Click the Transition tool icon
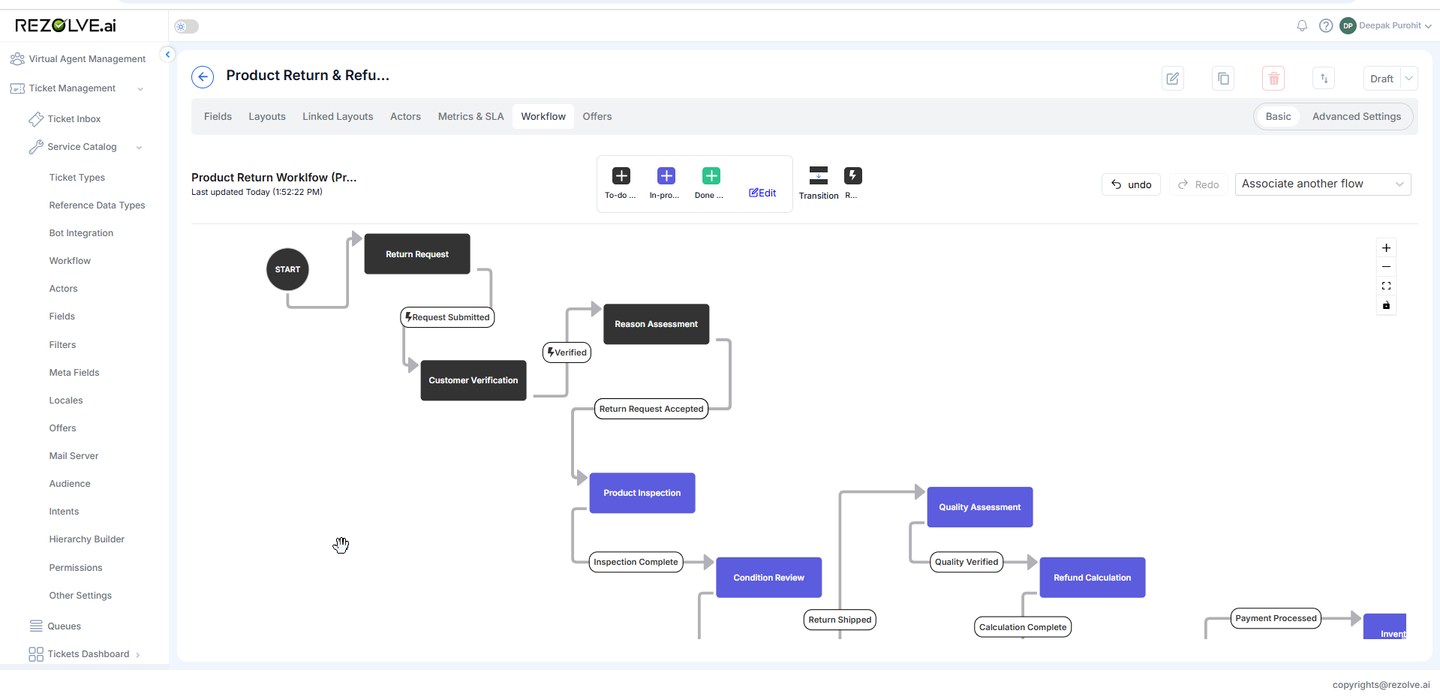The width and height of the screenshot is (1440, 696). [x=819, y=176]
